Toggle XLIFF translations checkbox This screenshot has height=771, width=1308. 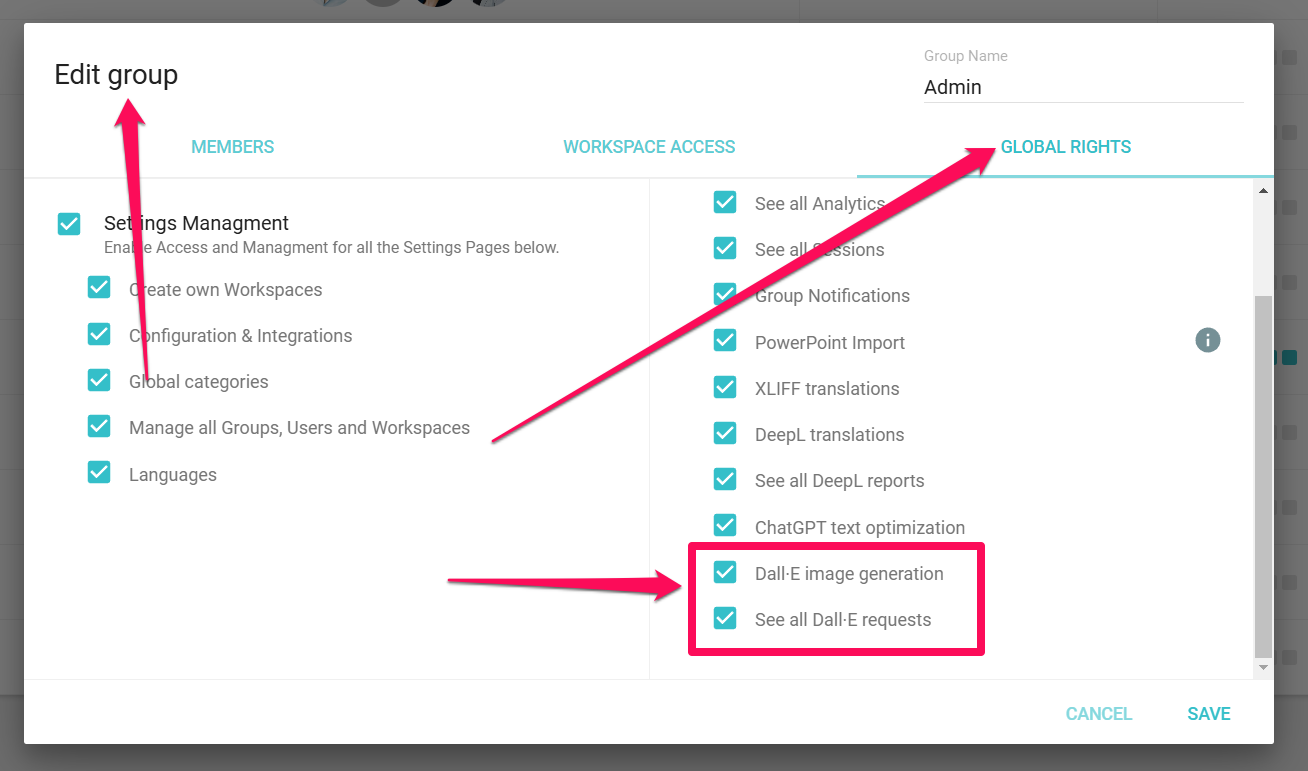tap(725, 387)
